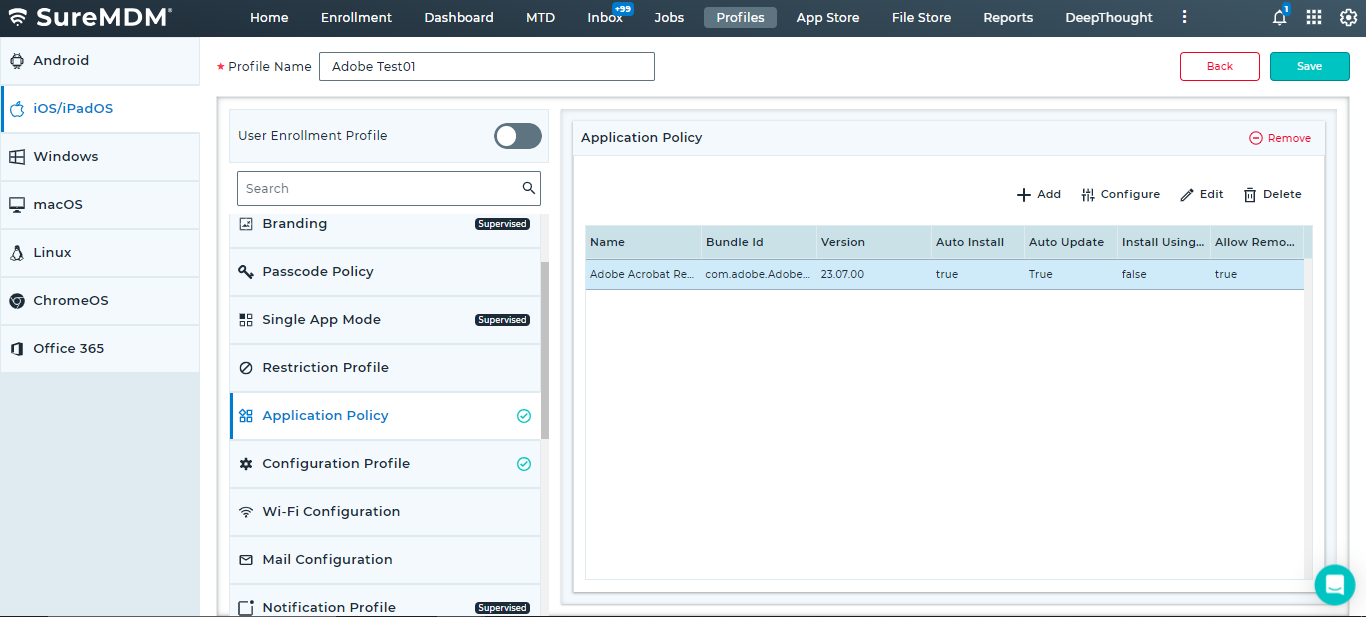This screenshot has height=617, width=1366.
Task: Save the profile
Action: 1310,66
